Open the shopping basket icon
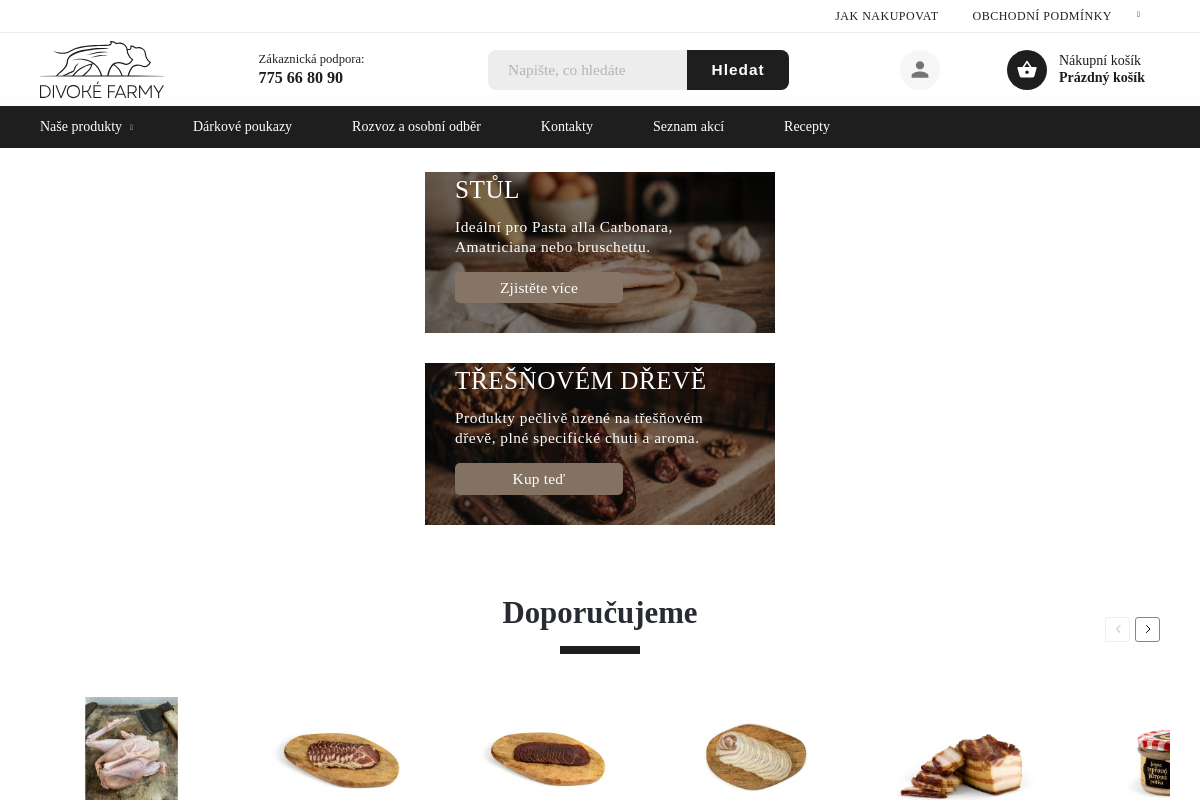 (x=1027, y=70)
